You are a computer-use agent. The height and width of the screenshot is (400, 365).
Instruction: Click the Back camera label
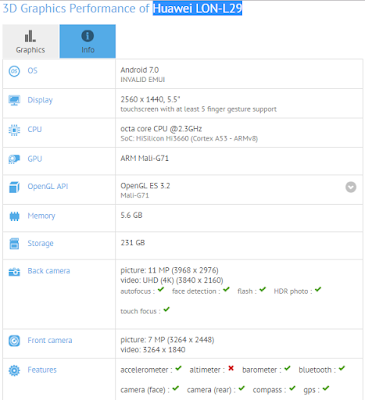[x=49, y=271]
